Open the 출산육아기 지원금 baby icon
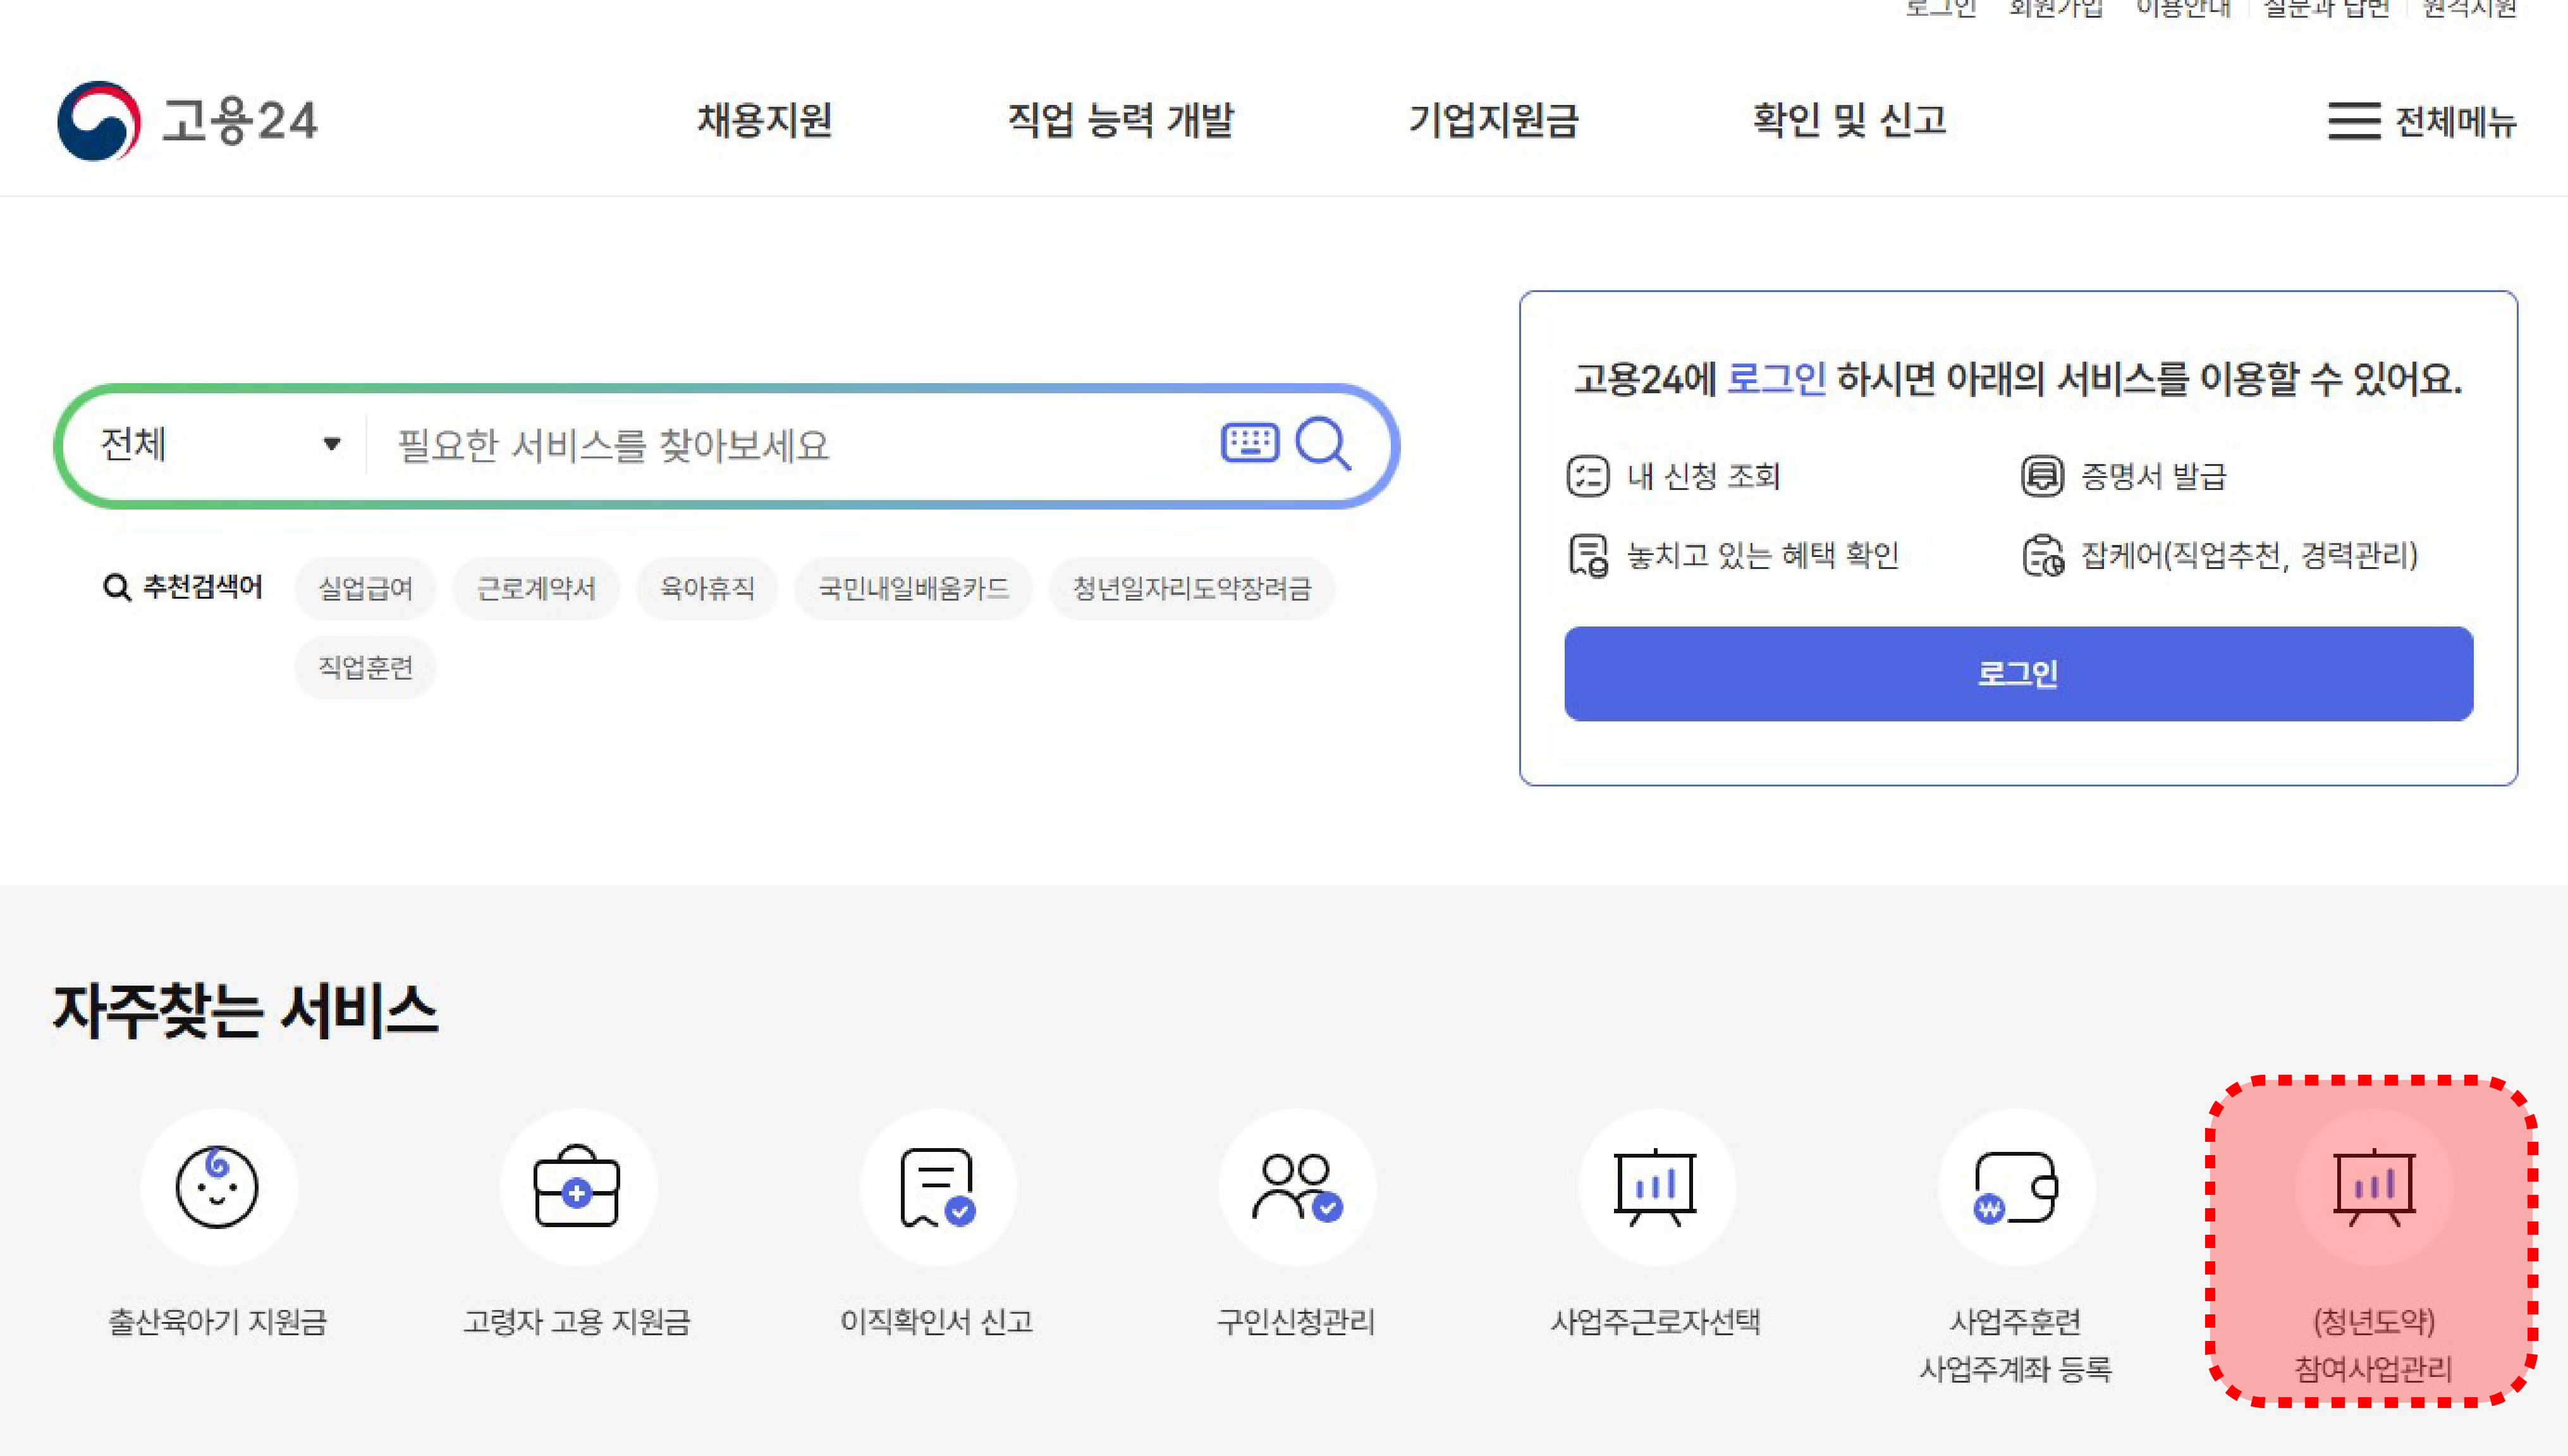2568x1456 pixels. tap(218, 1187)
